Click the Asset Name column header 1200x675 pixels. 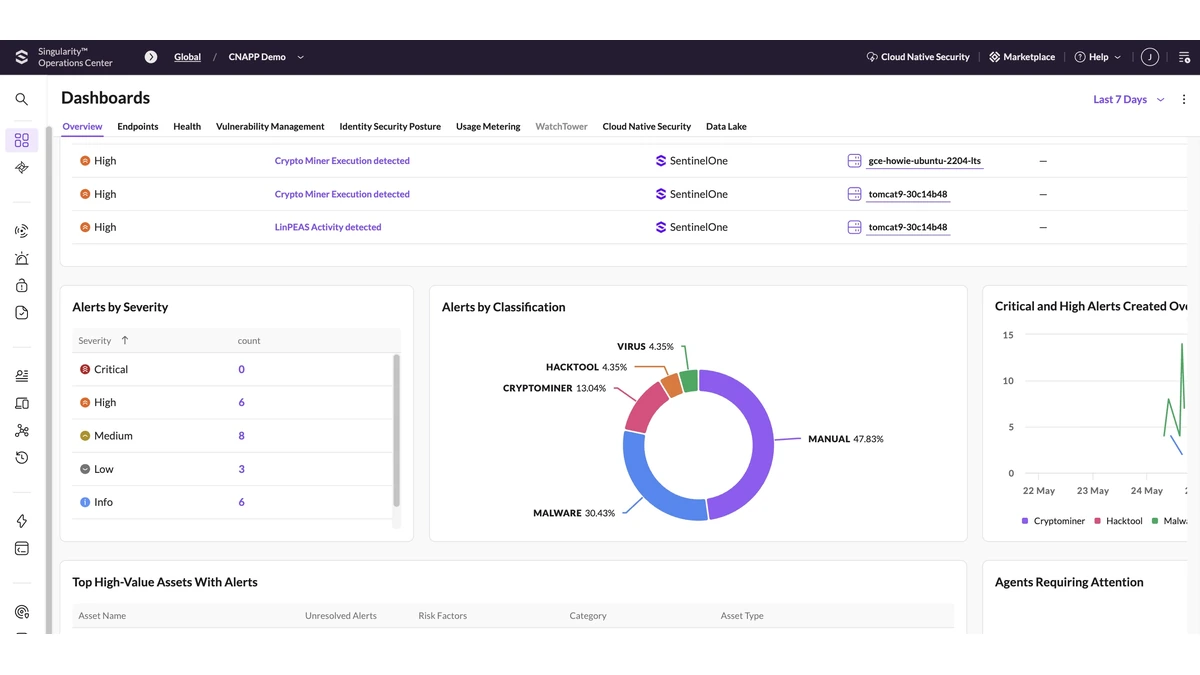(x=102, y=616)
